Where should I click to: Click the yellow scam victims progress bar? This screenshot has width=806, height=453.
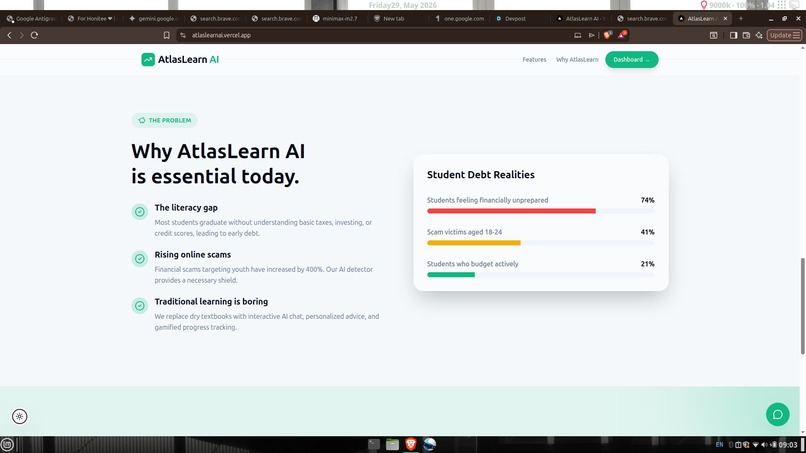(473, 243)
